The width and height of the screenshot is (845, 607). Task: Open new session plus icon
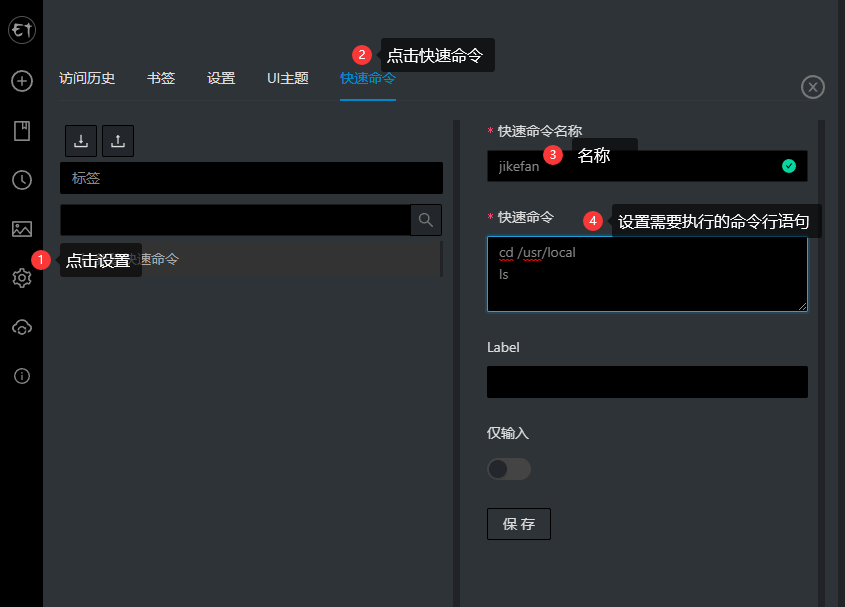[22, 81]
